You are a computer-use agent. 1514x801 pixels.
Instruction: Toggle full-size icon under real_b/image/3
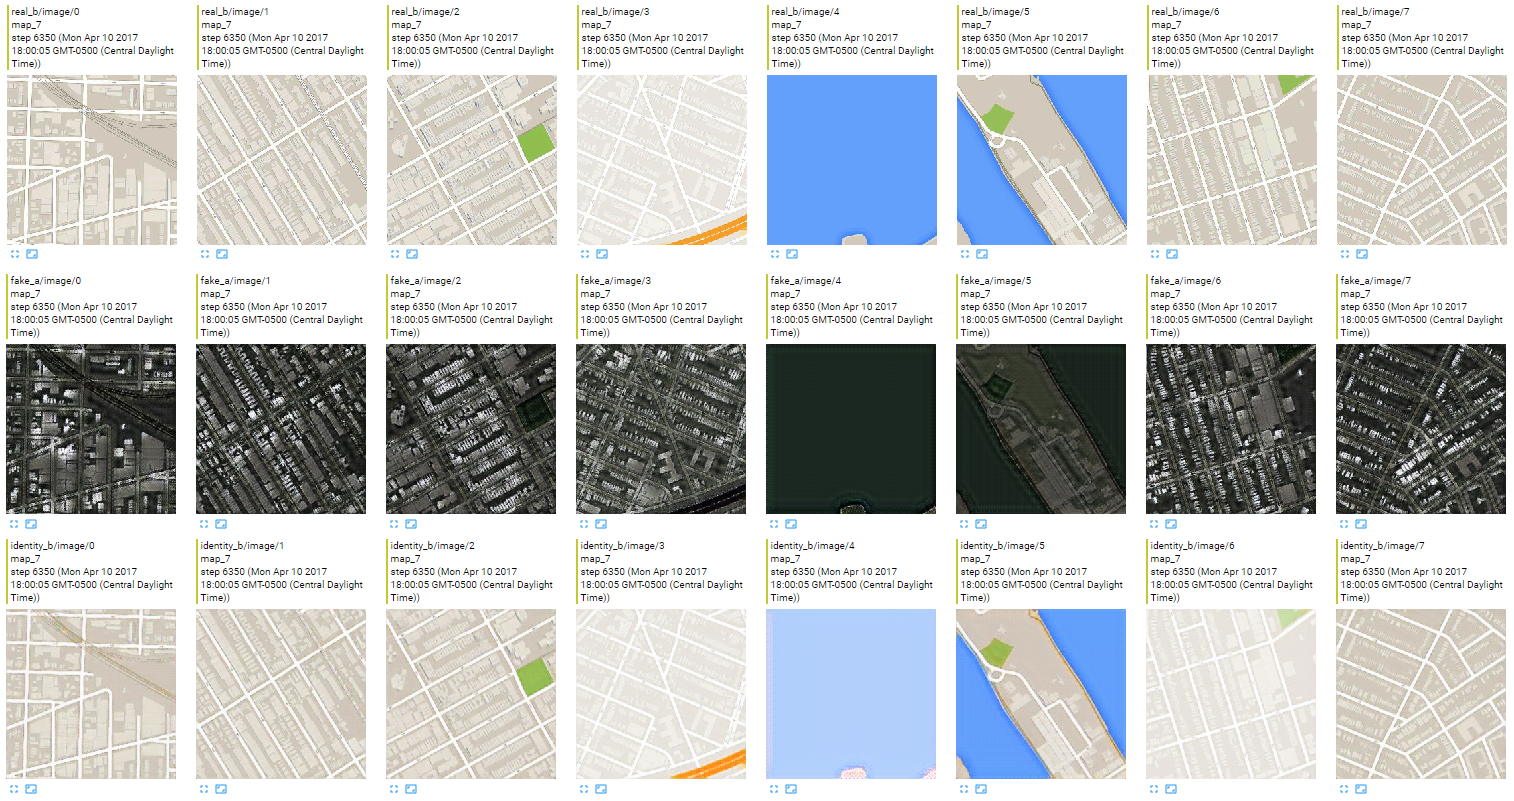tap(585, 254)
